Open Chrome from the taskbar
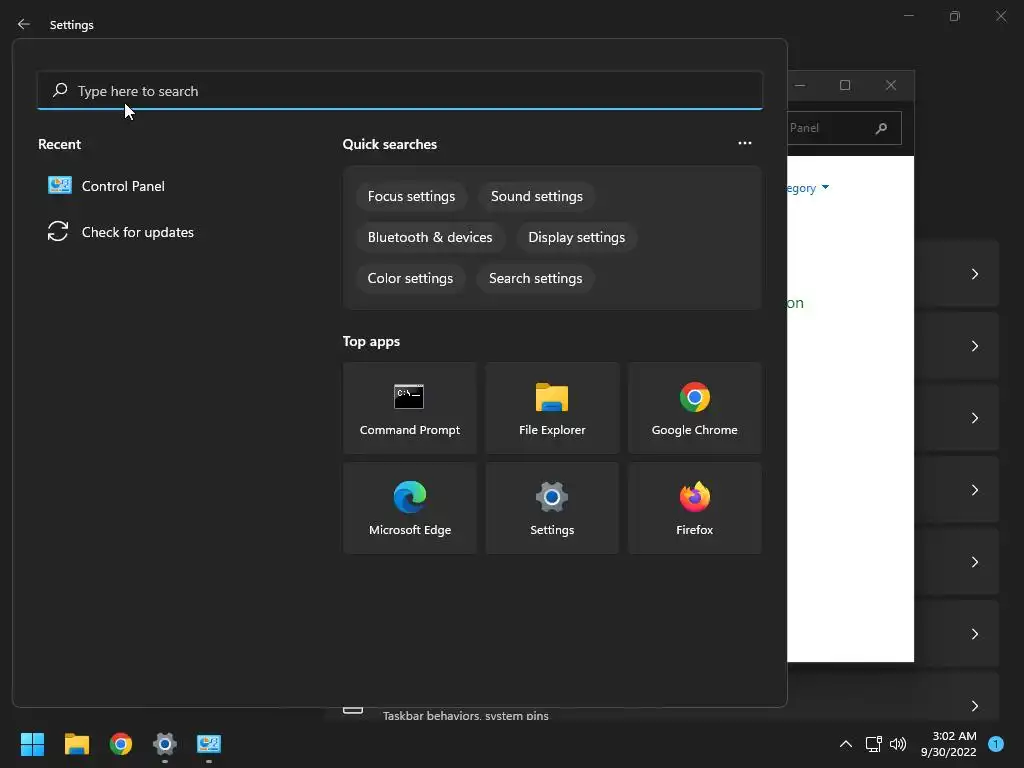Viewport: 1024px width, 768px height. pyautogui.click(x=121, y=744)
